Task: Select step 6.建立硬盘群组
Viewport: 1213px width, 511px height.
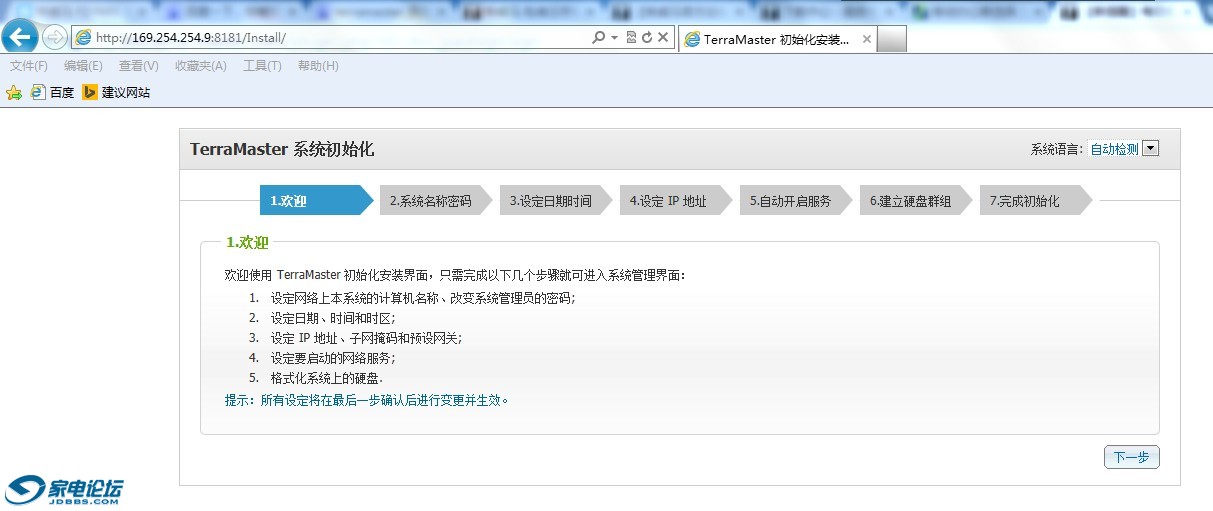Action: tap(916, 200)
